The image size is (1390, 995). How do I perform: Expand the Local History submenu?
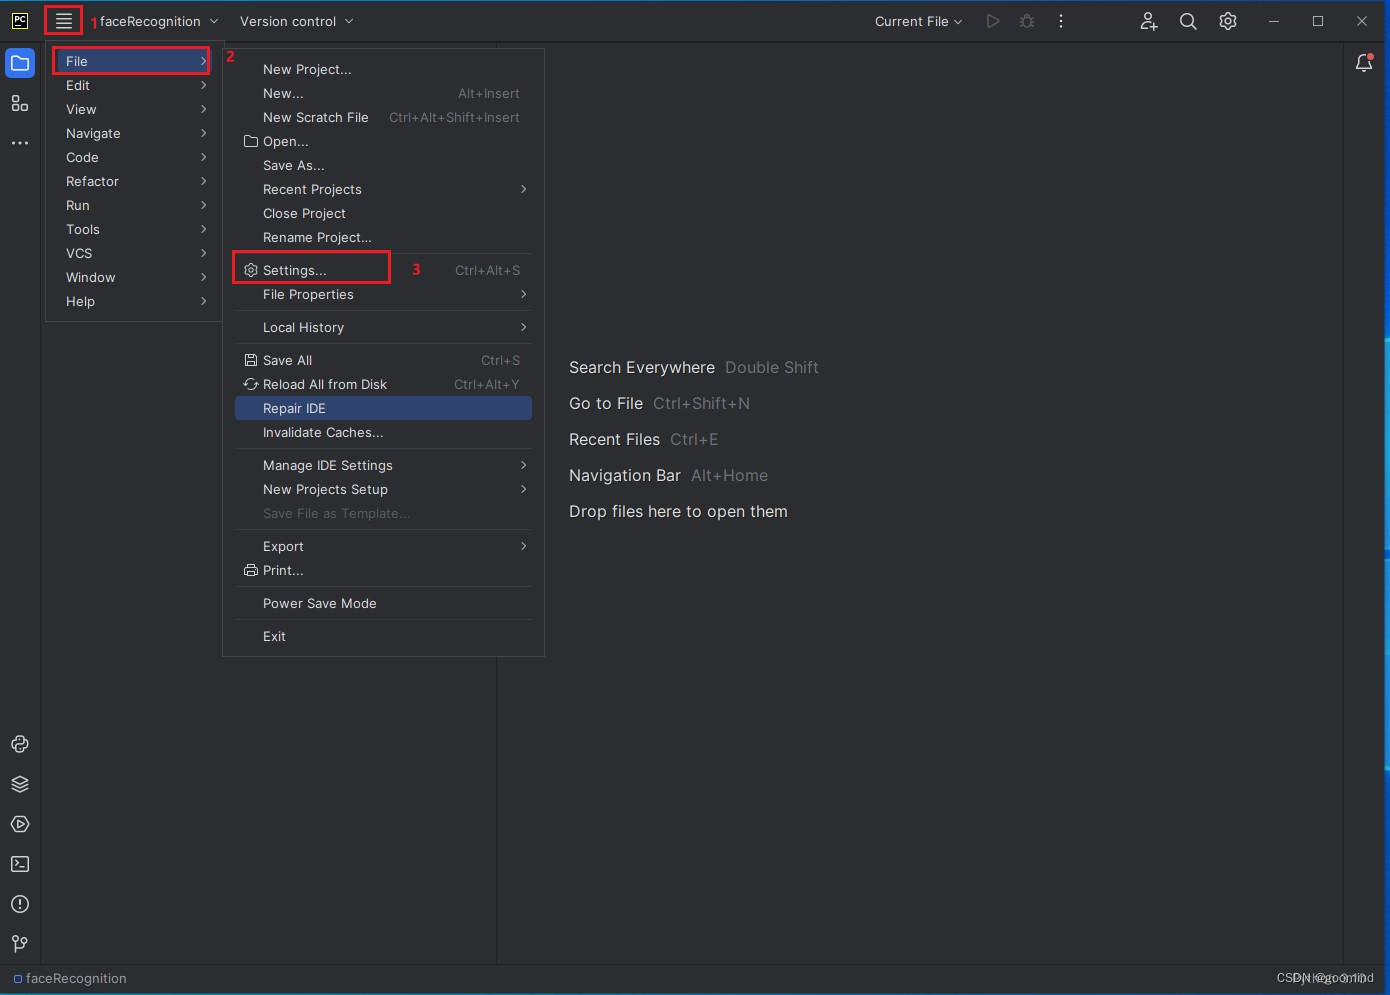pyautogui.click(x=383, y=327)
